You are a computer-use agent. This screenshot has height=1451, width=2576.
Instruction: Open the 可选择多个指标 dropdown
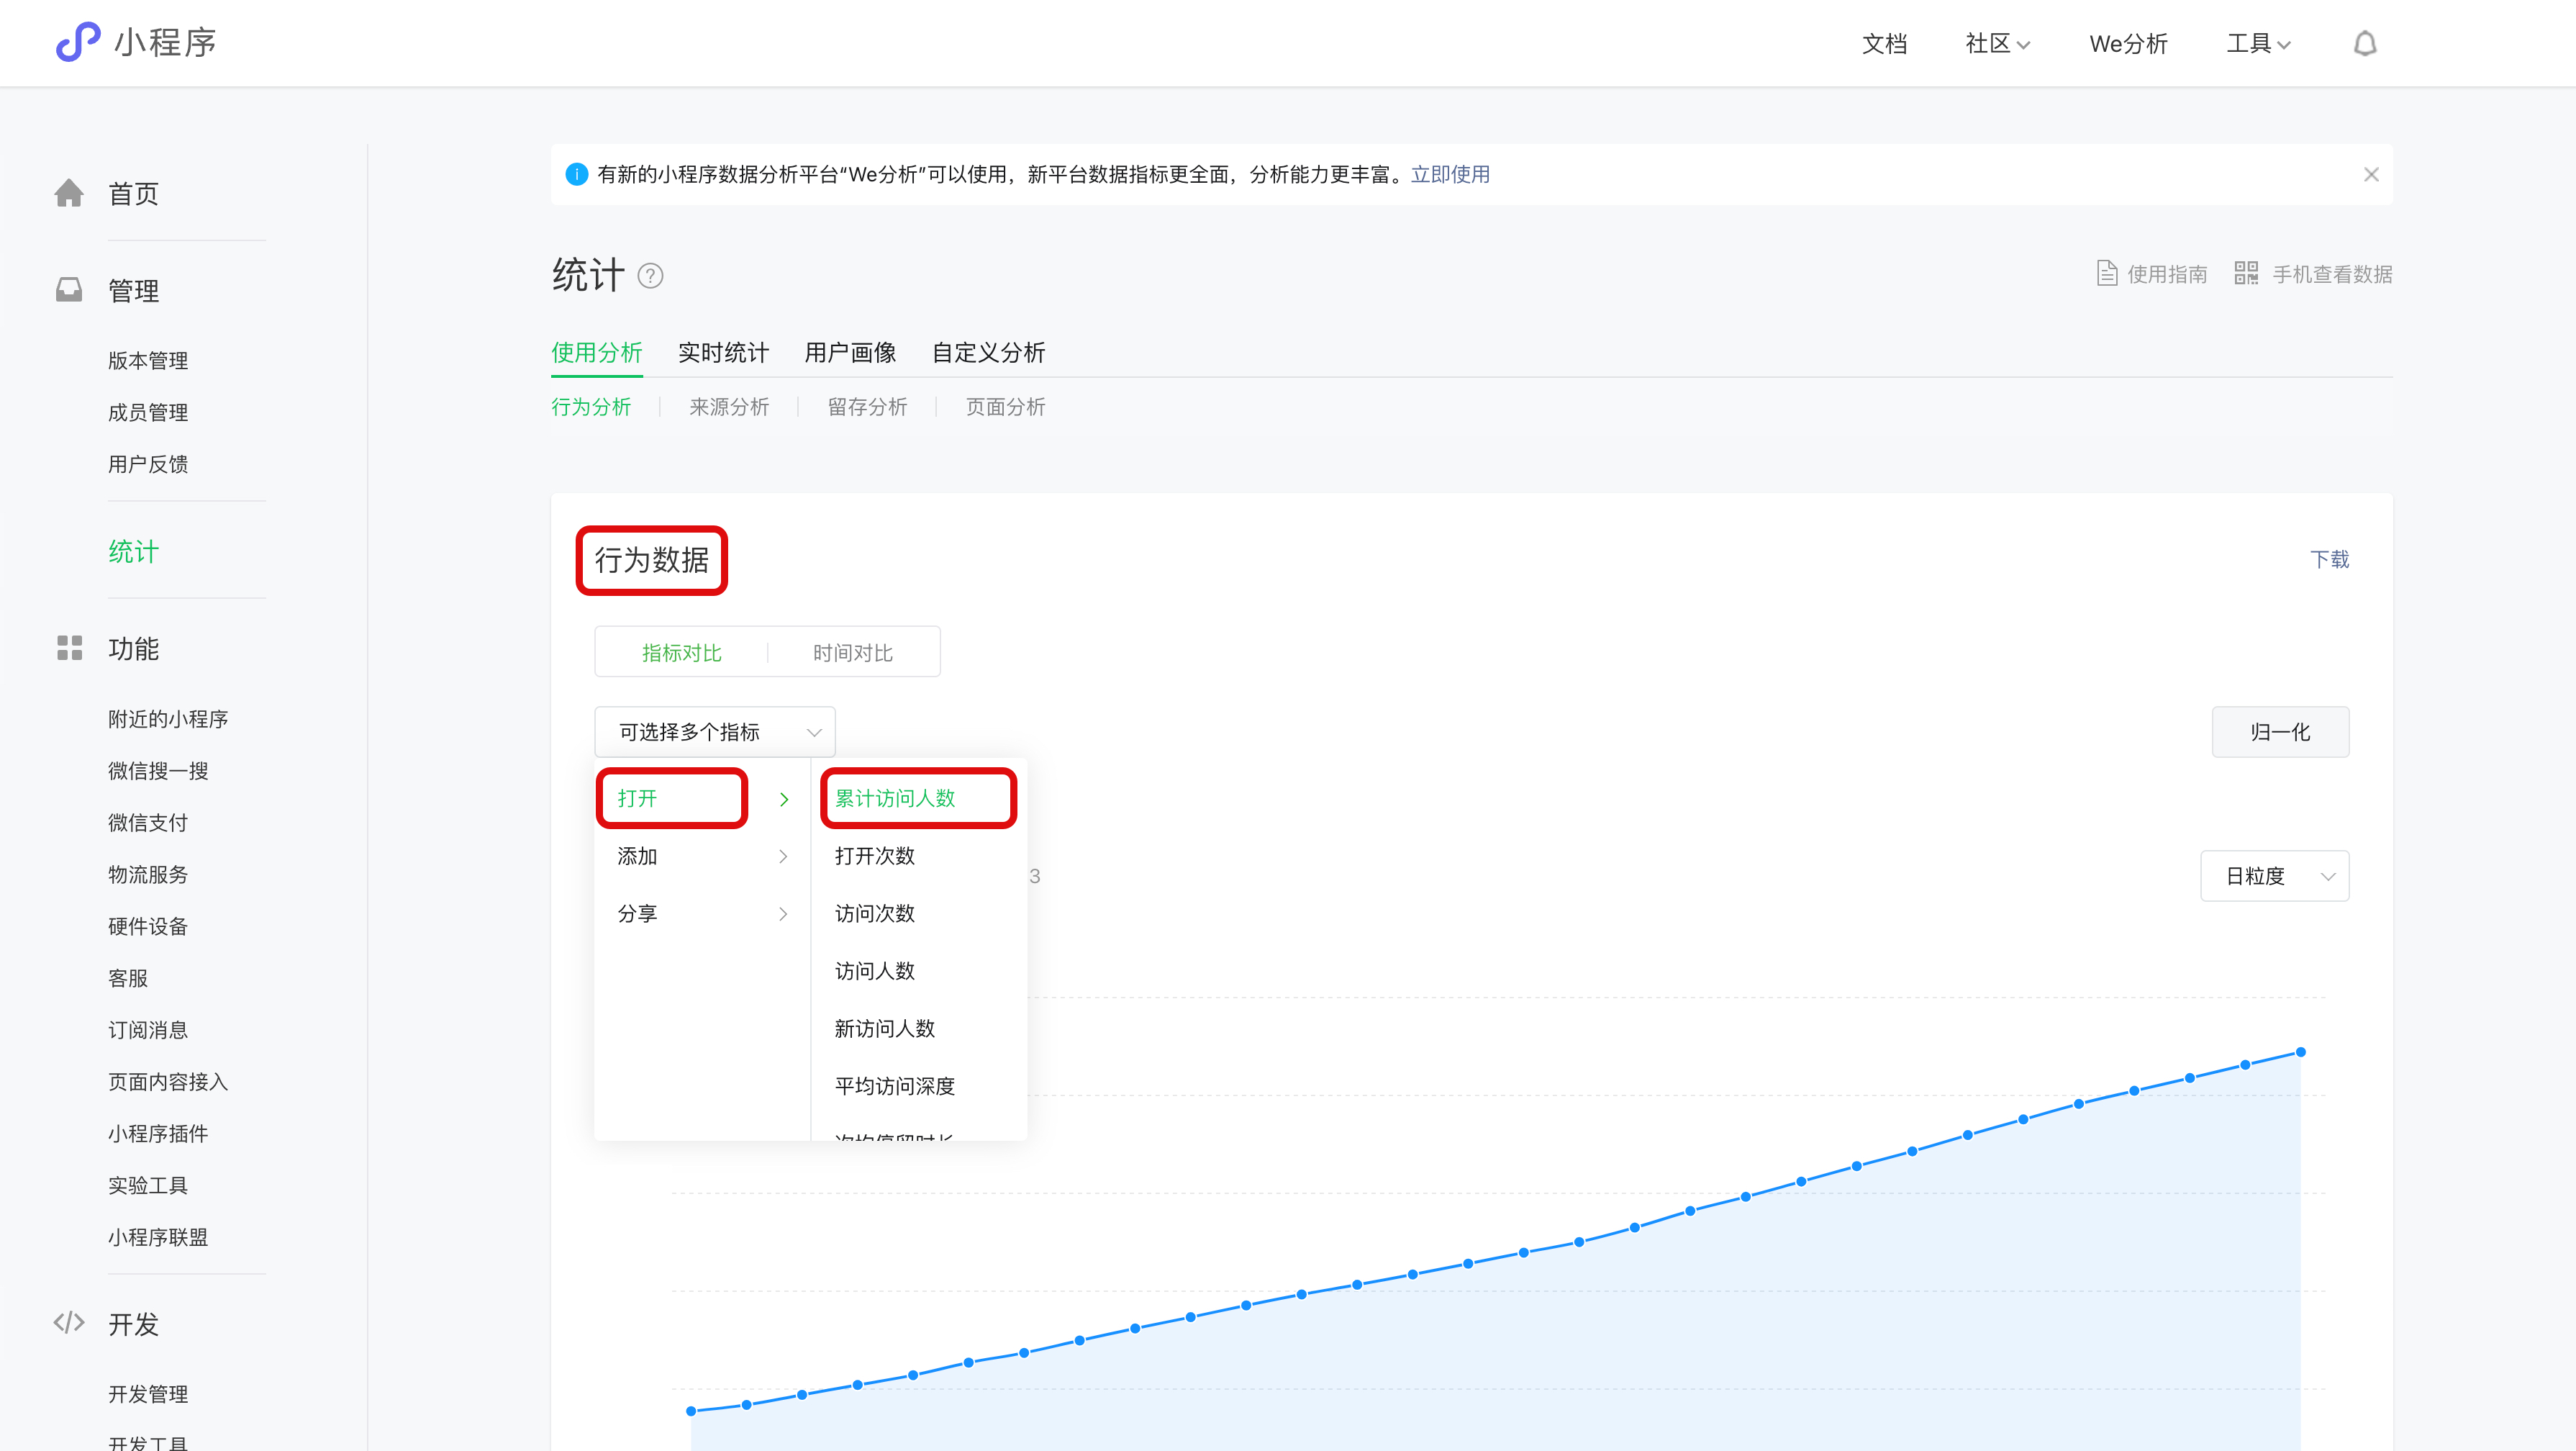click(x=715, y=732)
